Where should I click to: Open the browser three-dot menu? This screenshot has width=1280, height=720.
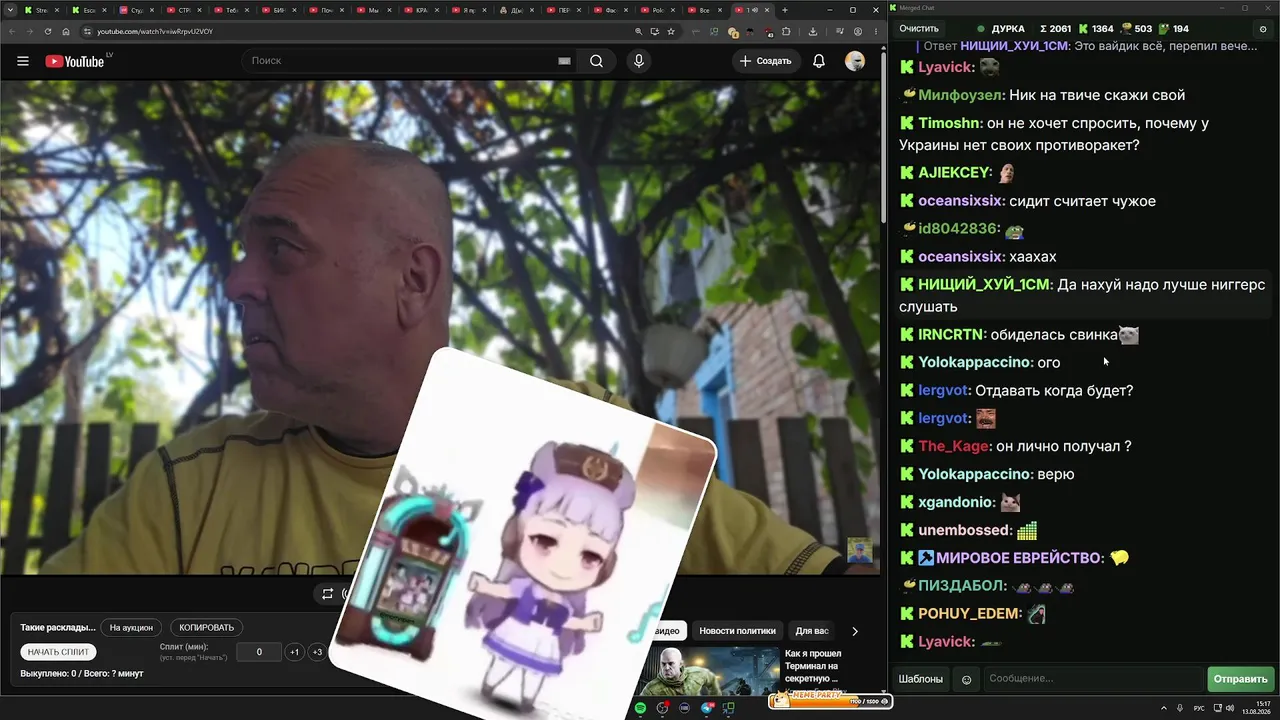click(875, 31)
